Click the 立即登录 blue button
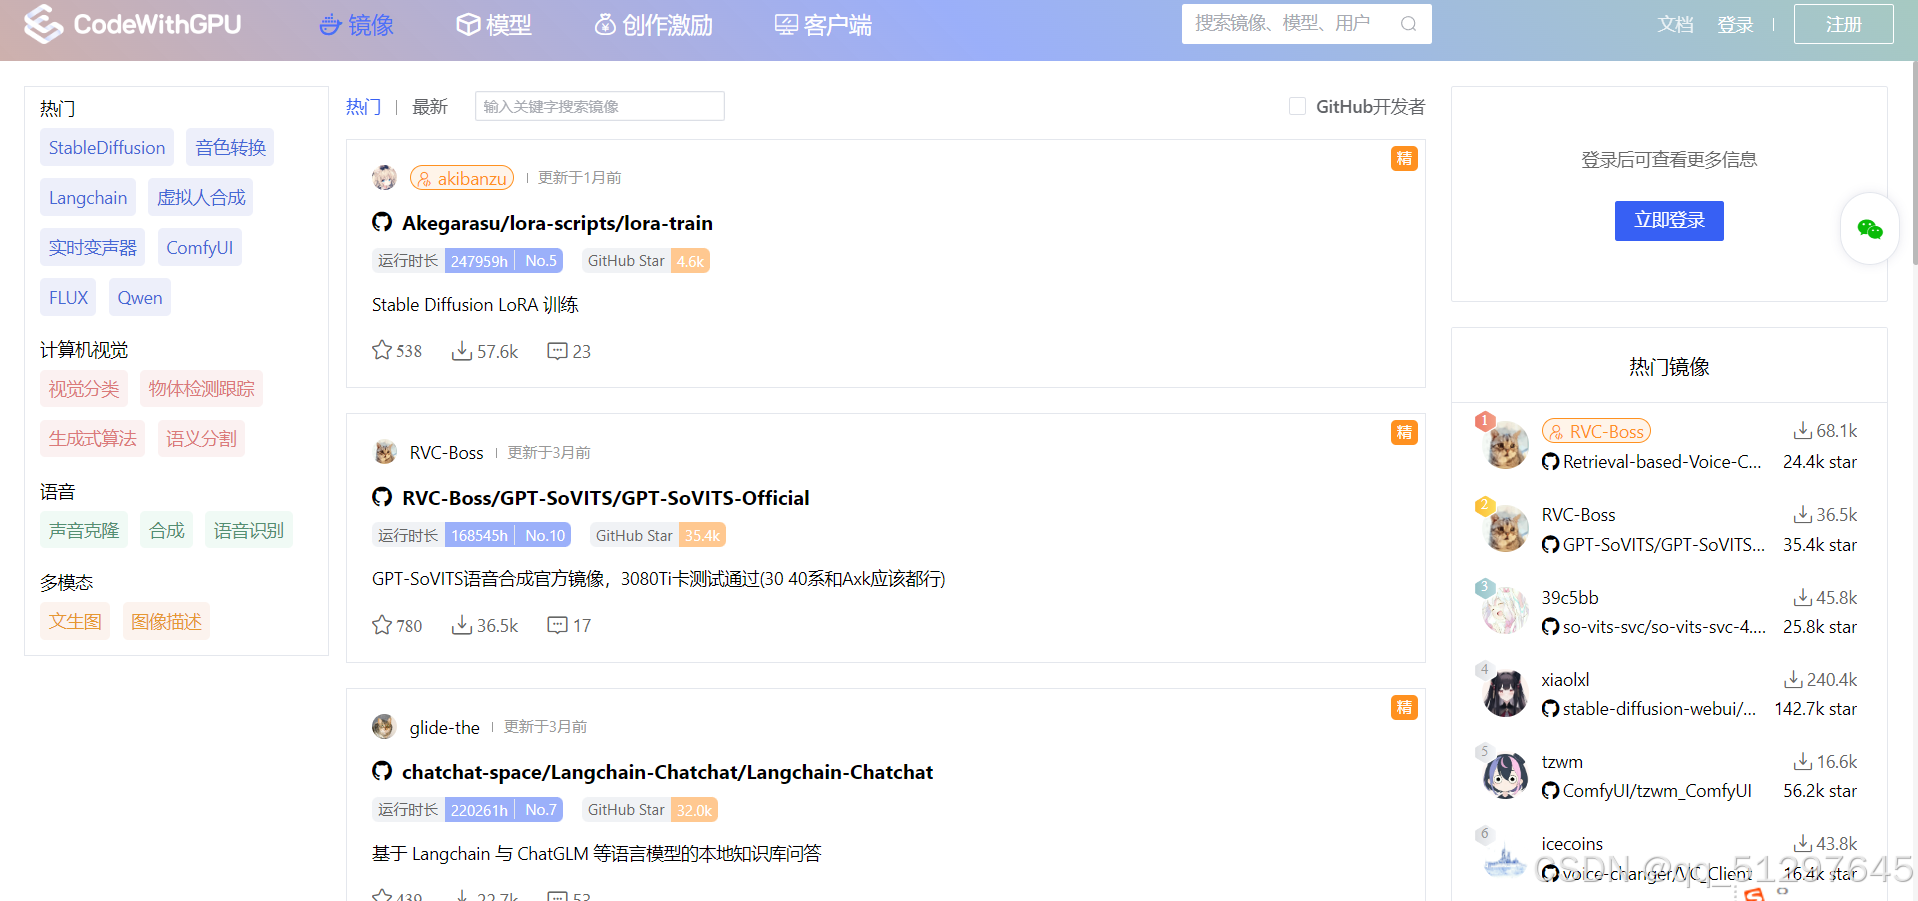The image size is (1918, 901). click(1669, 220)
